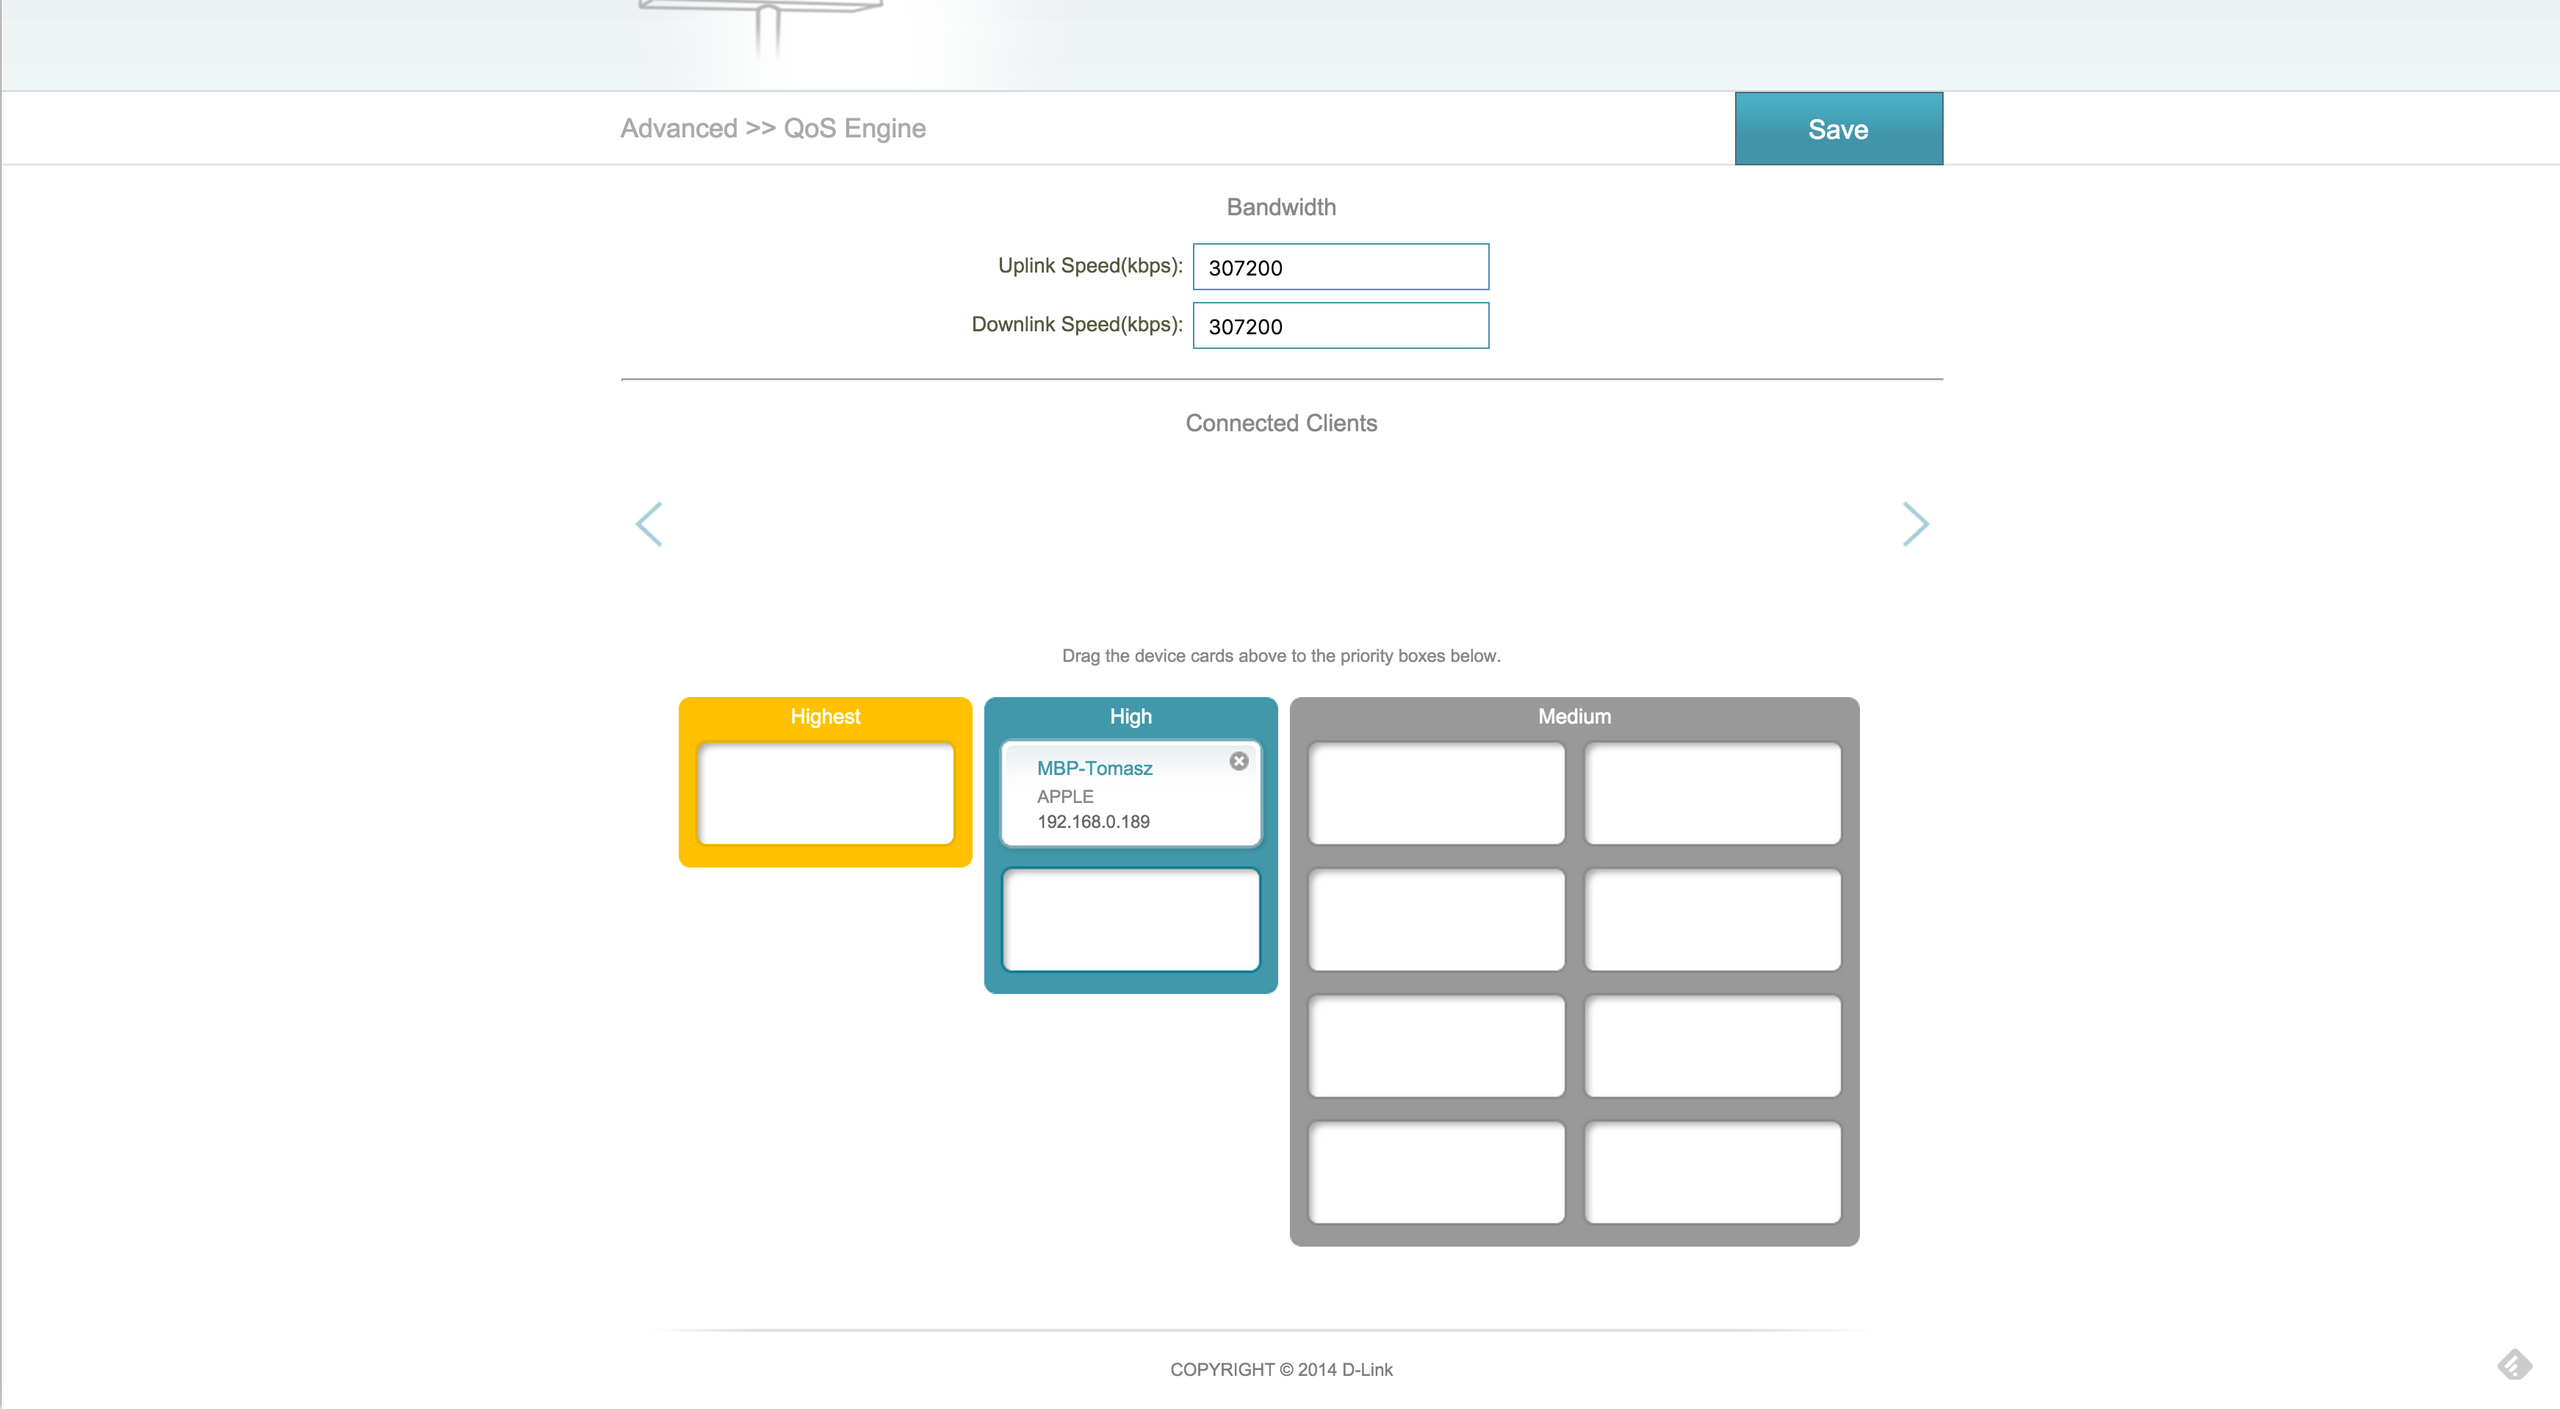Click the bottom-left Medium priority slot
This screenshot has width=2560, height=1409.
pos(1436,1172)
